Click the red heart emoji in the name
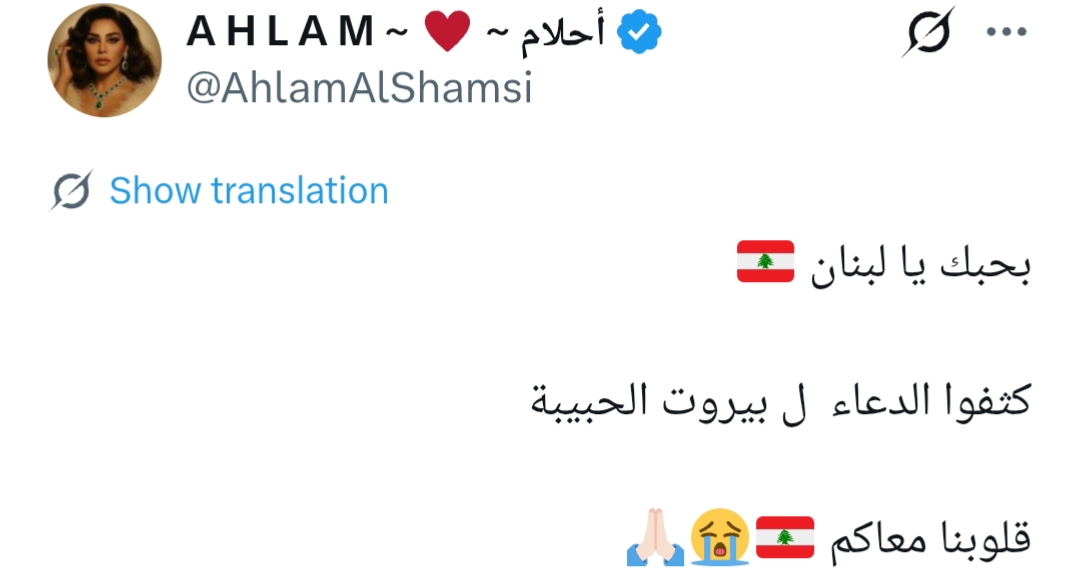Image resolution: width=1080 pixels, height=588 pixels. (x=447, y=34)
